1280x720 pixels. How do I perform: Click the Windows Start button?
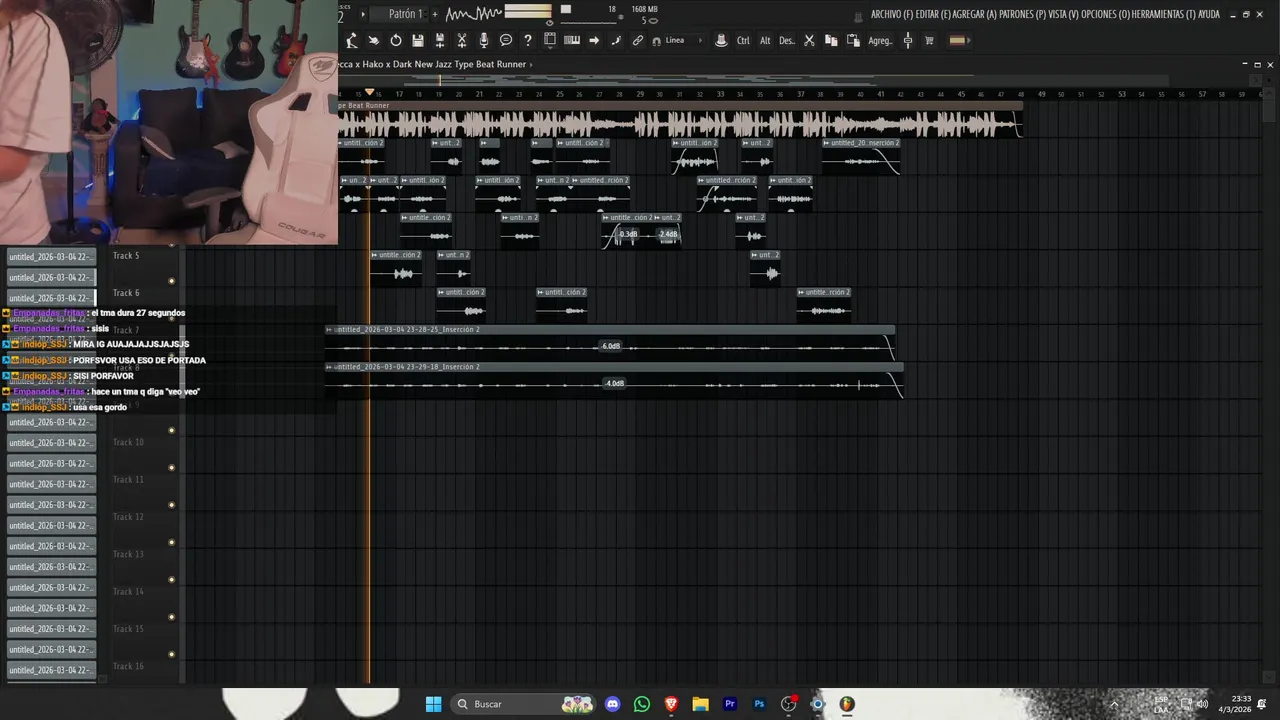(x=433, y=704)
